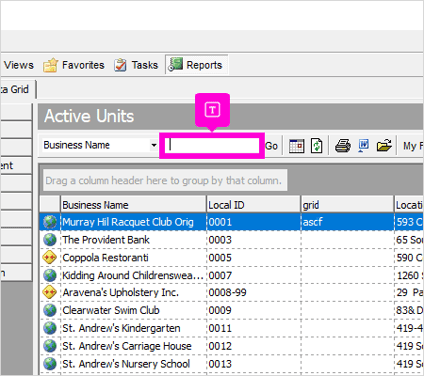424x376 pixels.
Task: Select St. Andrew's Kindergarten row
Action: point(231,328)
